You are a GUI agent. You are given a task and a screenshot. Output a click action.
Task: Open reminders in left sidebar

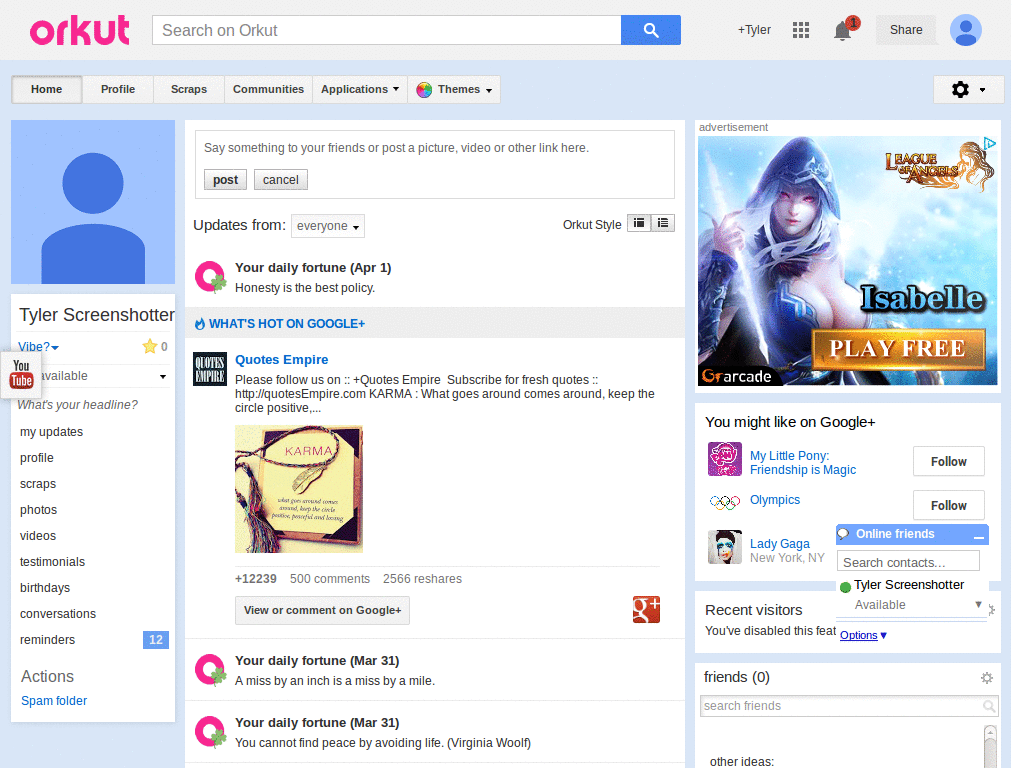[x=47, y=640]
